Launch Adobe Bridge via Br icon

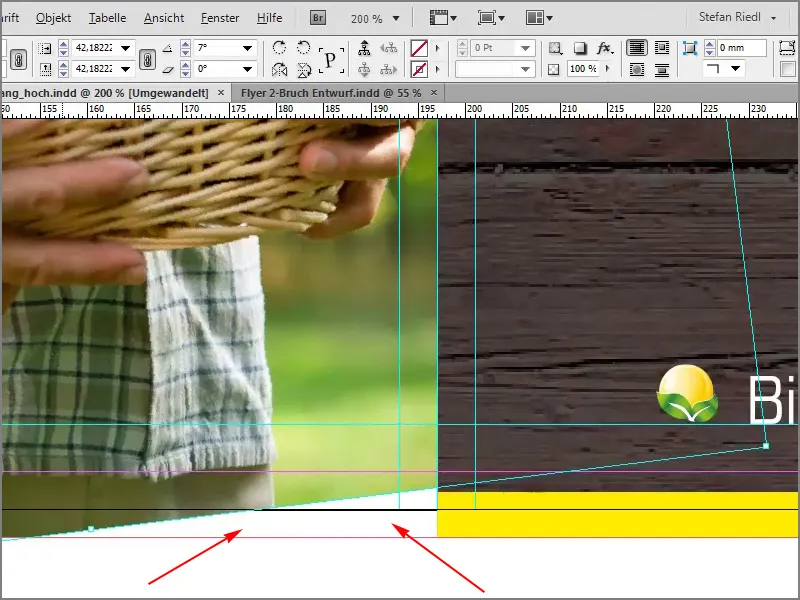(318, 18)
